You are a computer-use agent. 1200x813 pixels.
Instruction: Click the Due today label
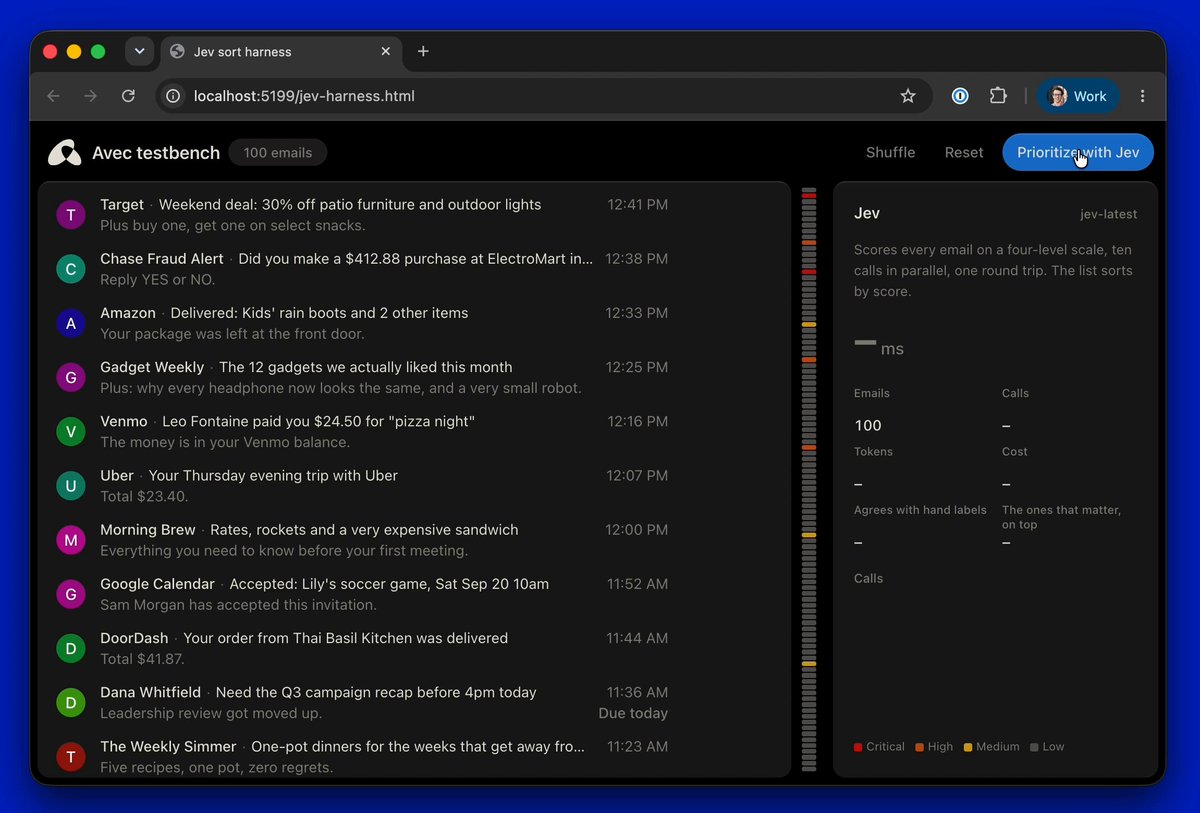(633, 713)
